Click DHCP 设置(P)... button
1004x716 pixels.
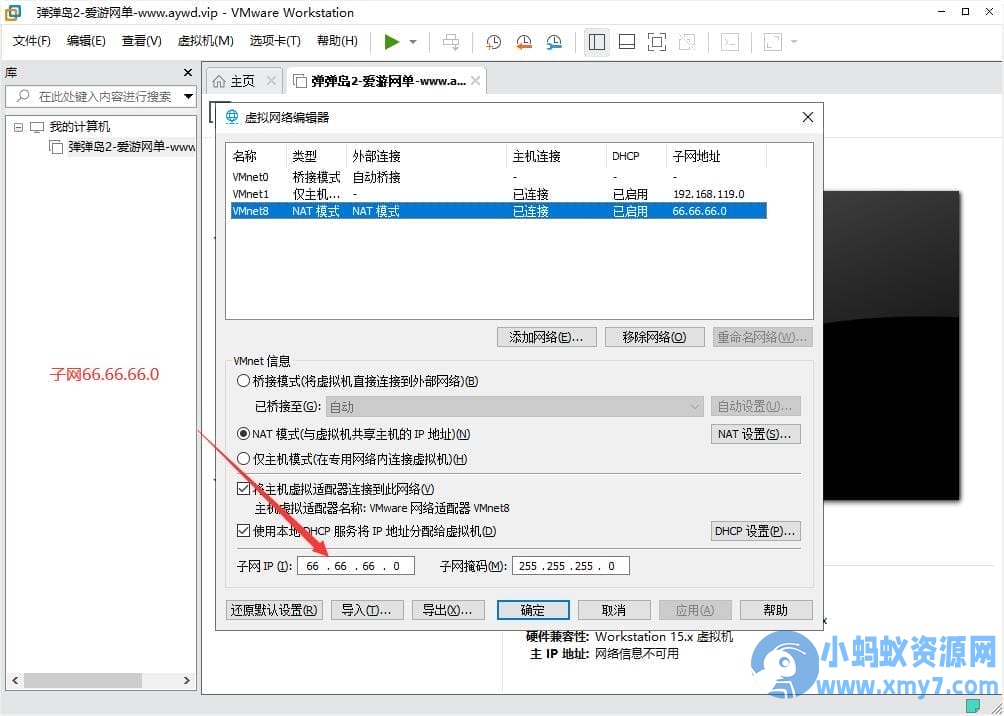tap(756, 531)
